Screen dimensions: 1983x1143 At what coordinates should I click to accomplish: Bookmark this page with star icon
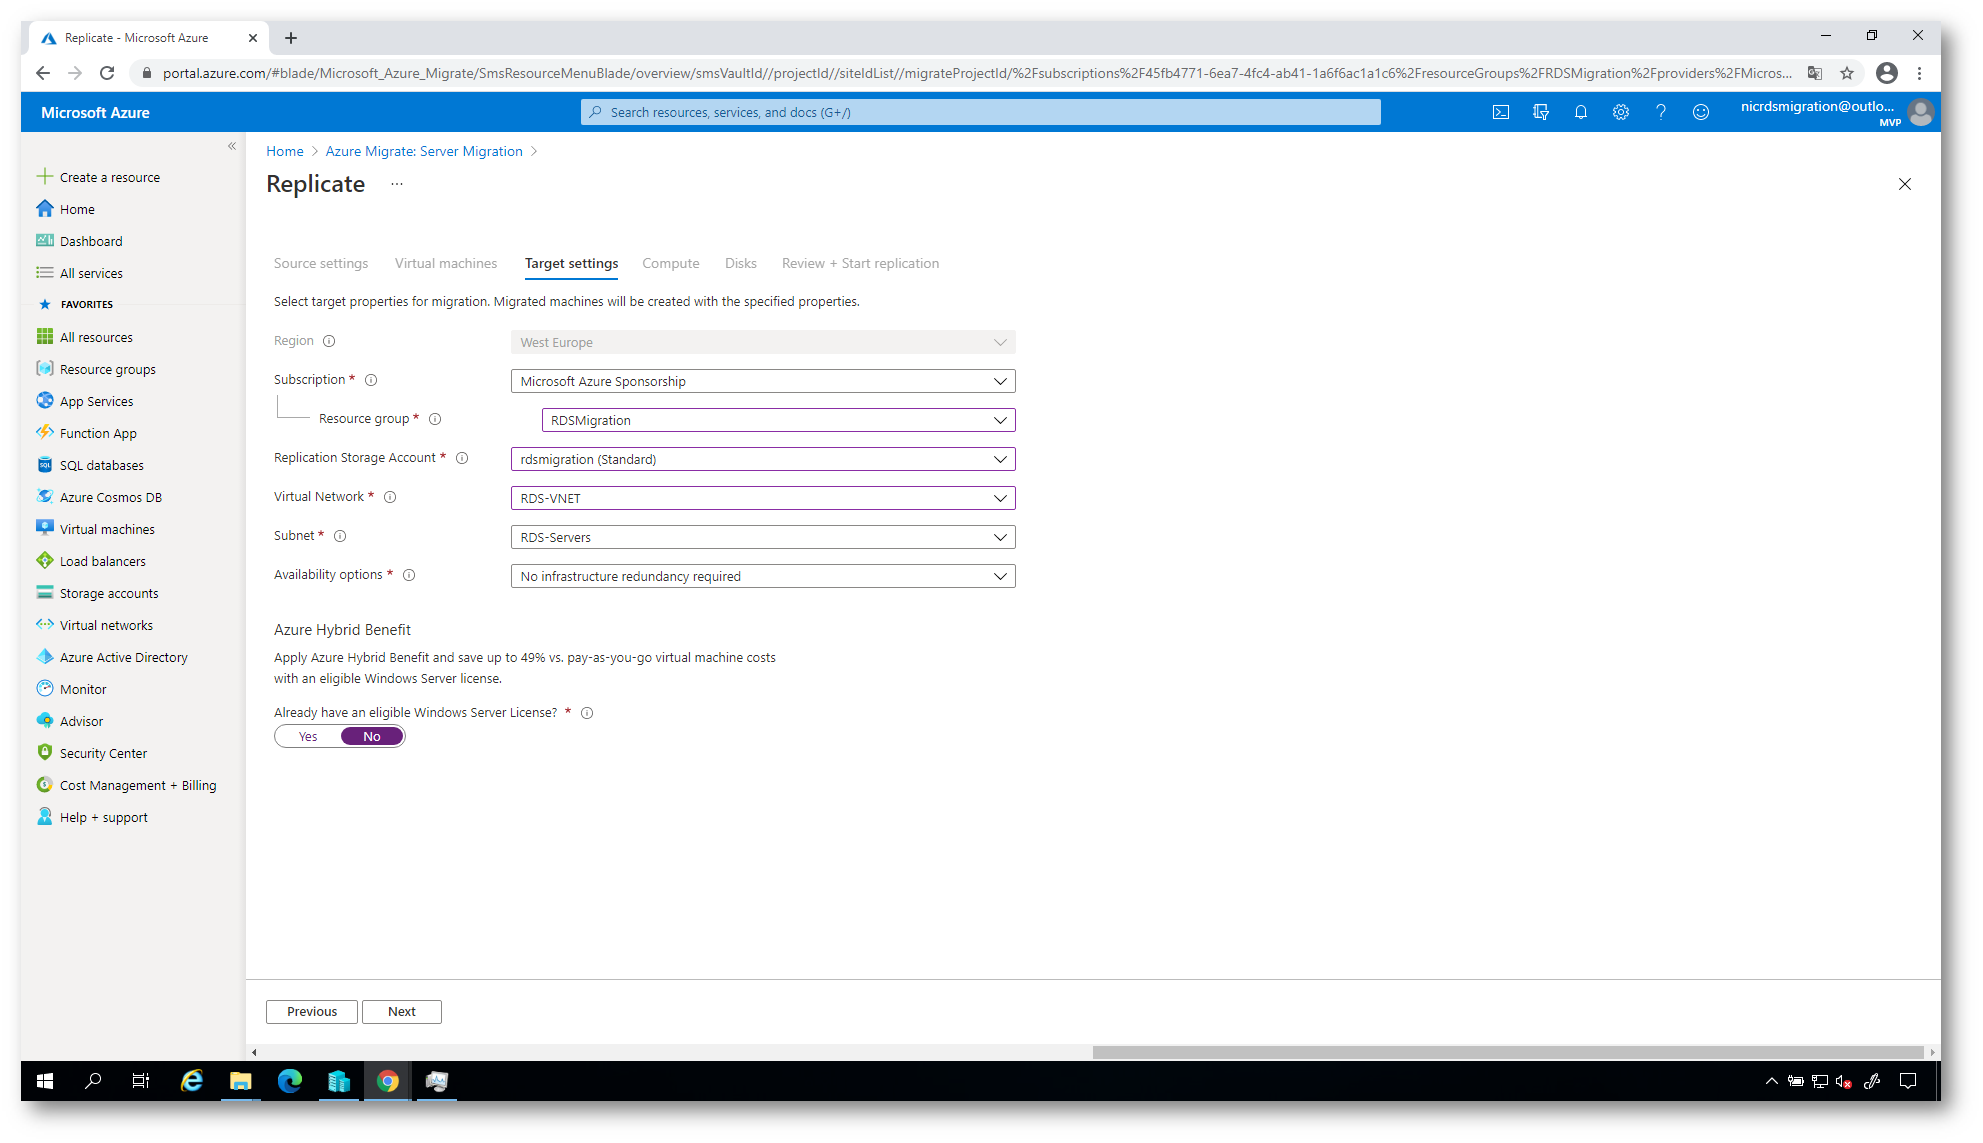pyautogui.click(x=1846, y=73)
